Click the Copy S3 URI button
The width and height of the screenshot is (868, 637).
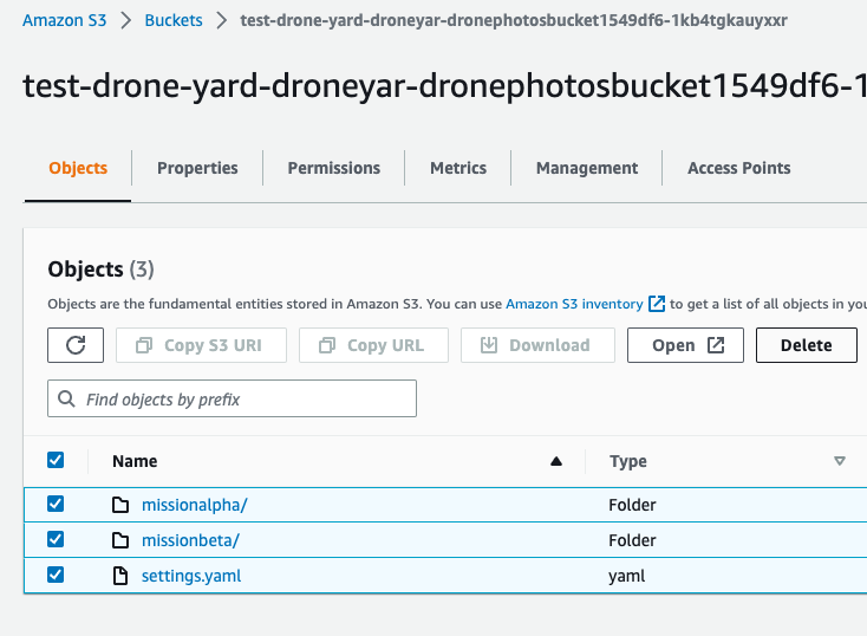click(x=201, y=345)
